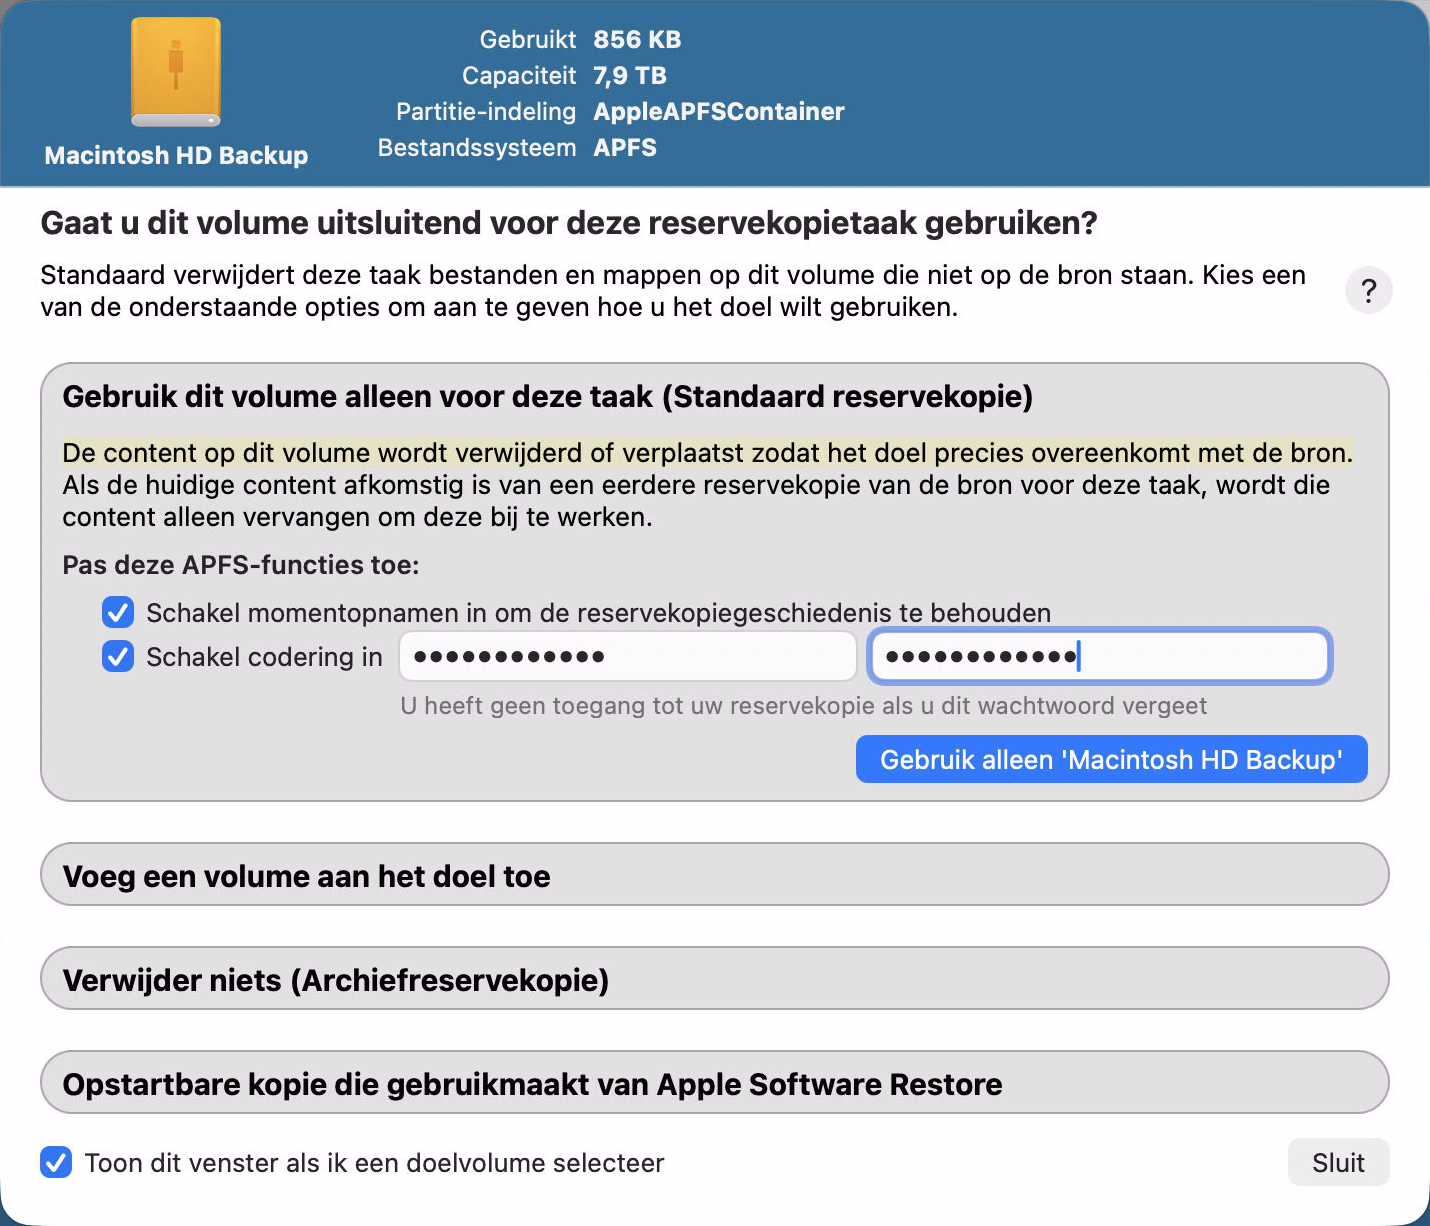The image size is (1430, 1226).
Task: Click the highlighted De content op dit volume sentence
Action: click(707, 453)
